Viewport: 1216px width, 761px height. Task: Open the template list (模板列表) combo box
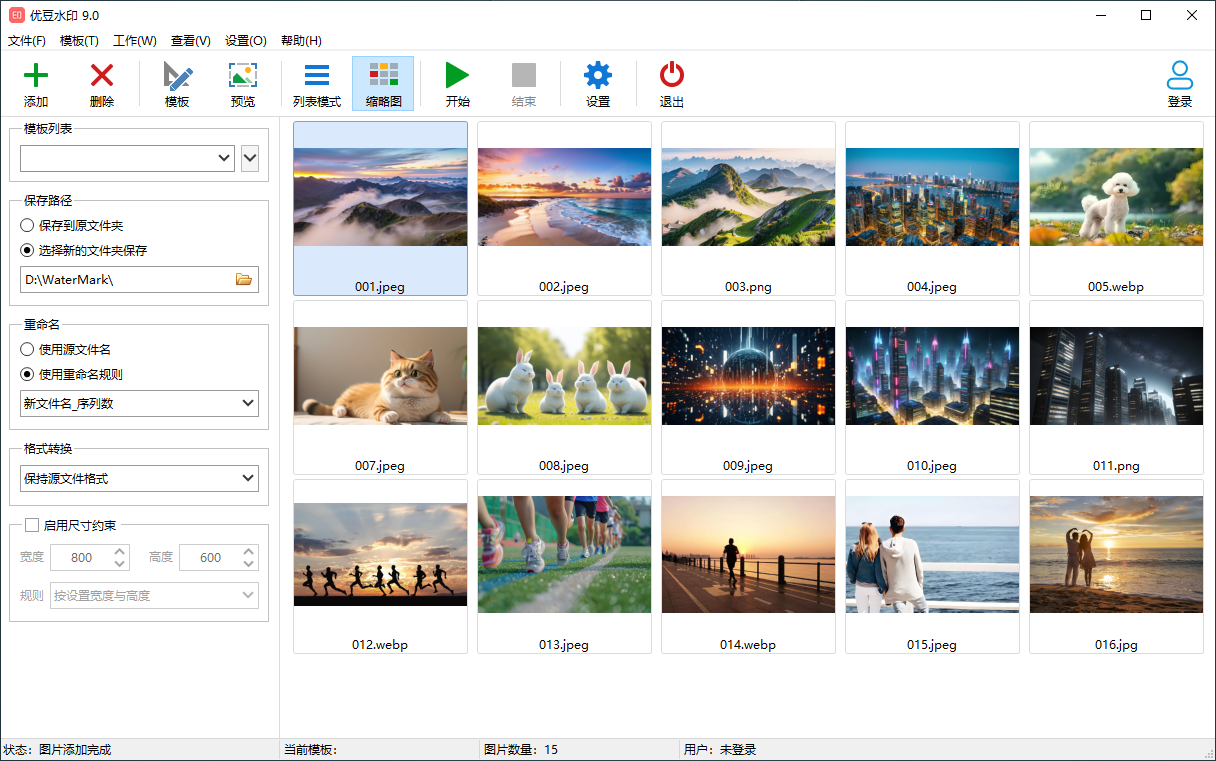point(127,158)
